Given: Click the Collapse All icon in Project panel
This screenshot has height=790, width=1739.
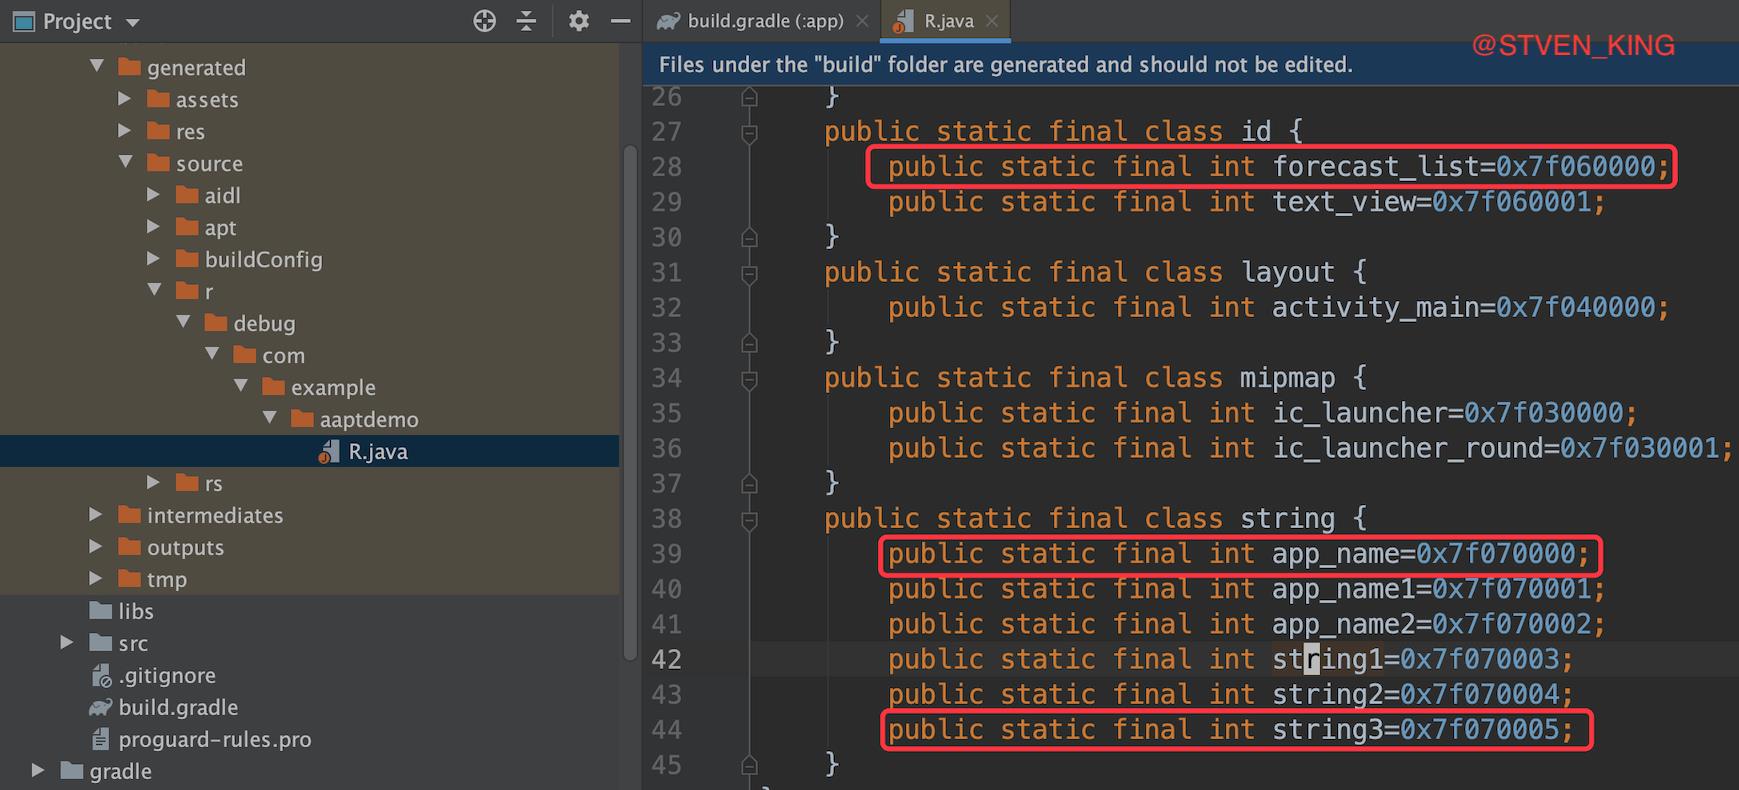Looking at the screenshot, I should 527,21.
